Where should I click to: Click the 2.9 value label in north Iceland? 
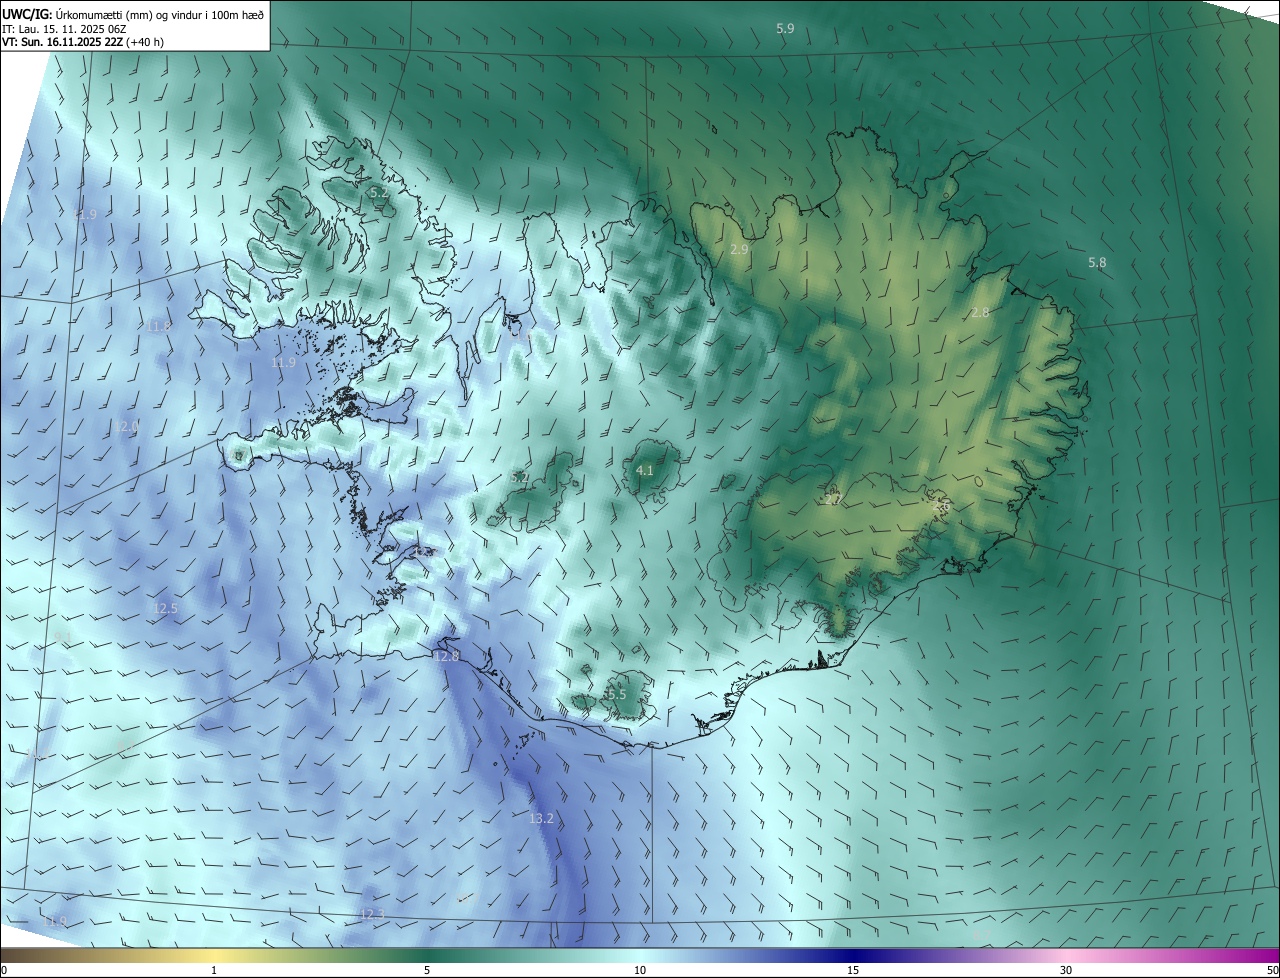pyautogui.click(x=739, y=250)
